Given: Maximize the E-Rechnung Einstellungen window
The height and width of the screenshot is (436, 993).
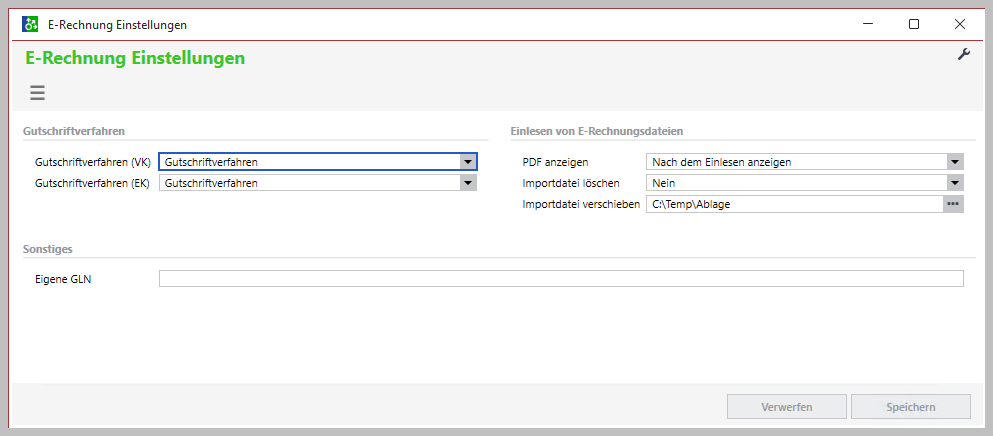Looking at the screenshot, I should click(913, 24).
